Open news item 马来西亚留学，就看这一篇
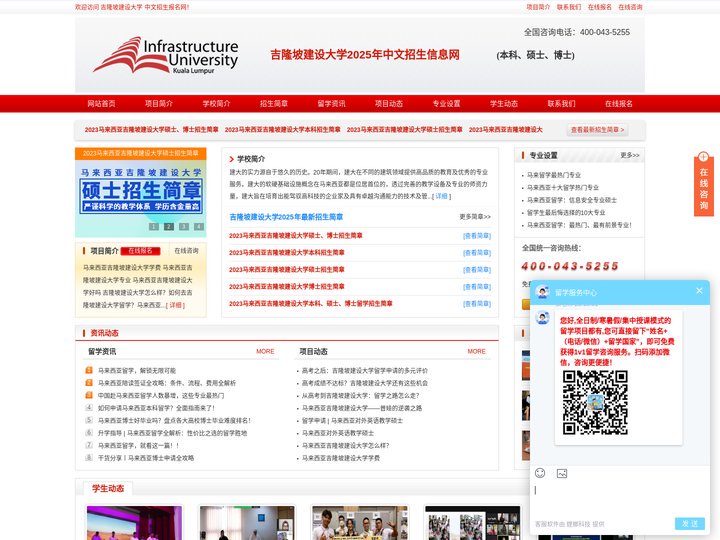This screenshot has height=540, width=720. (x=138, y=445)
